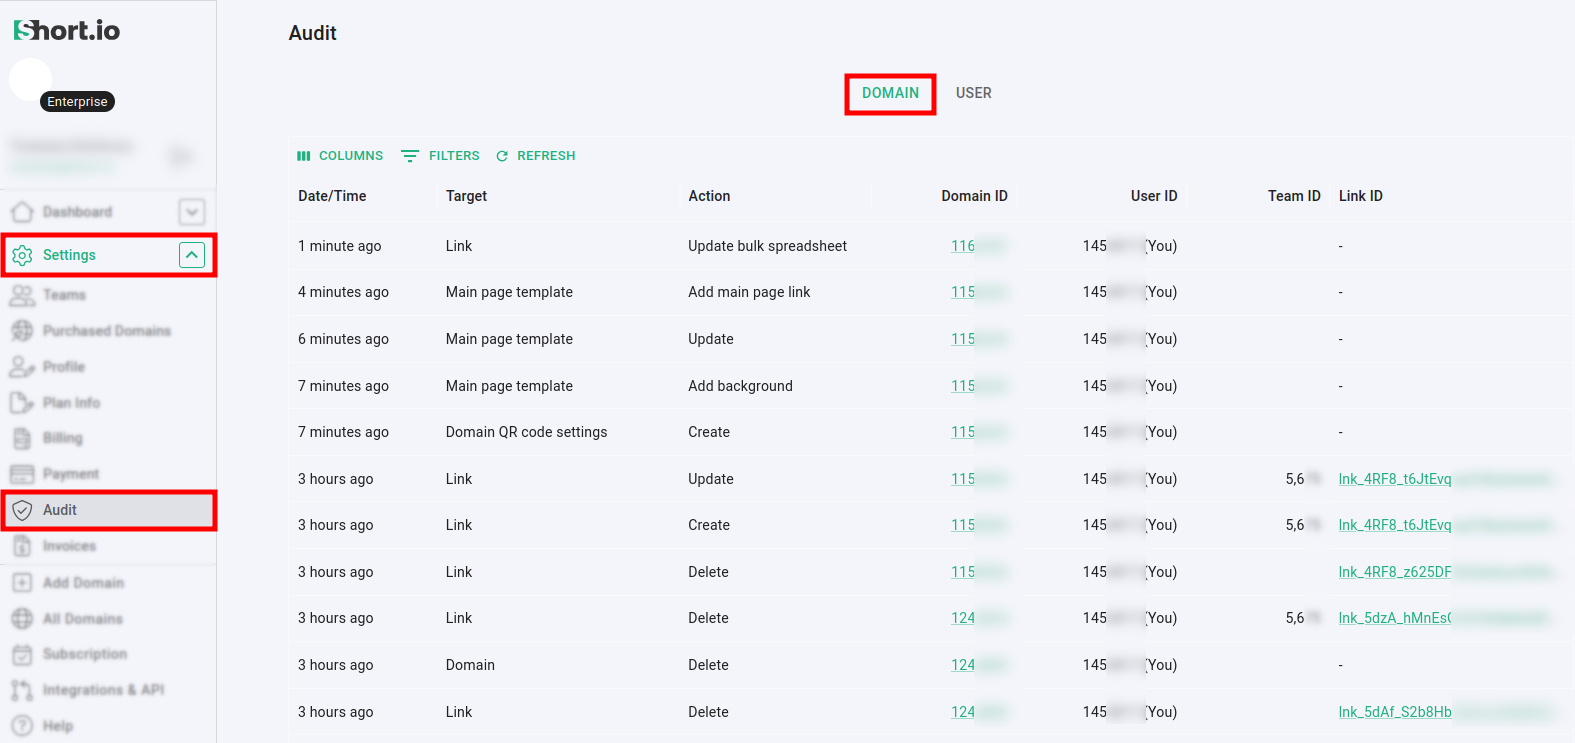
Task: Click the Integrations & API icon
Action: 22,690
